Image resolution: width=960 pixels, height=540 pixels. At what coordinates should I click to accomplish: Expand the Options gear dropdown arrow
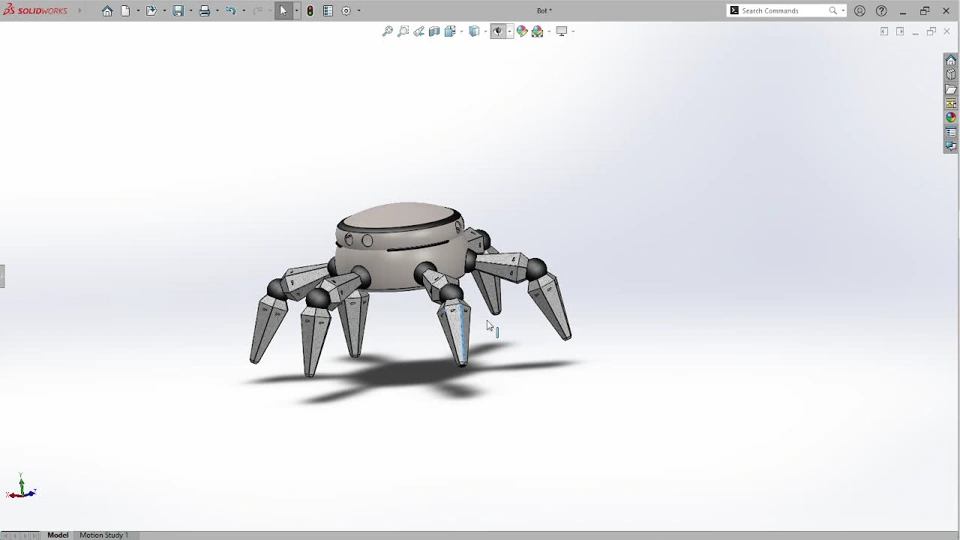[359, 11]
